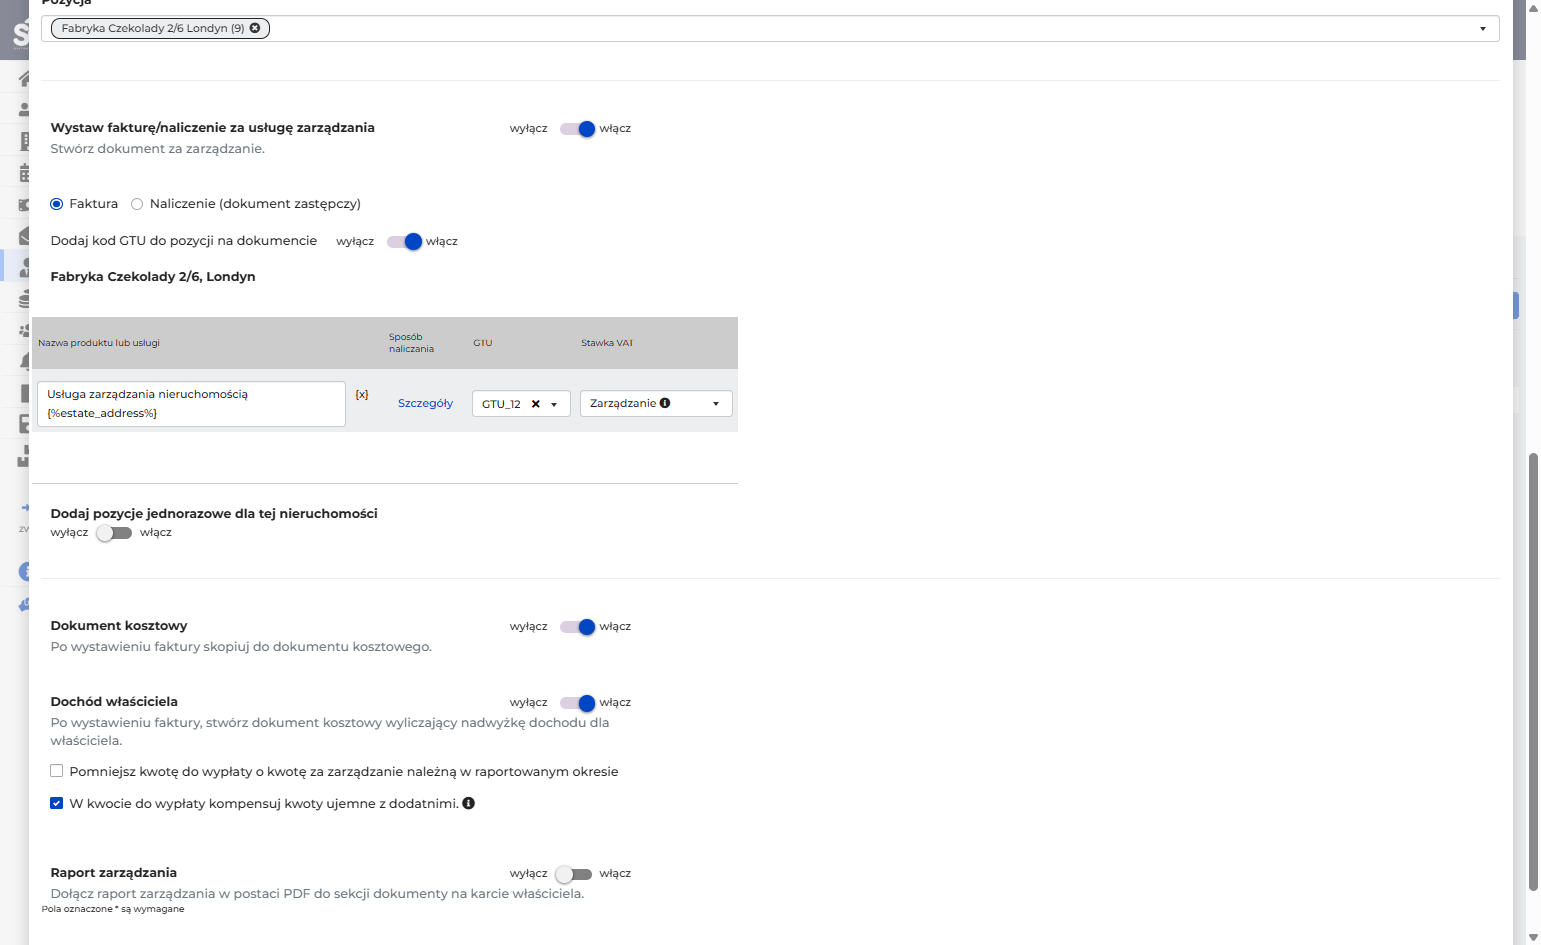Click the scrollbar down arrow
Viewport: 1541px width, 945px height.
click(x=1533, y=937)
